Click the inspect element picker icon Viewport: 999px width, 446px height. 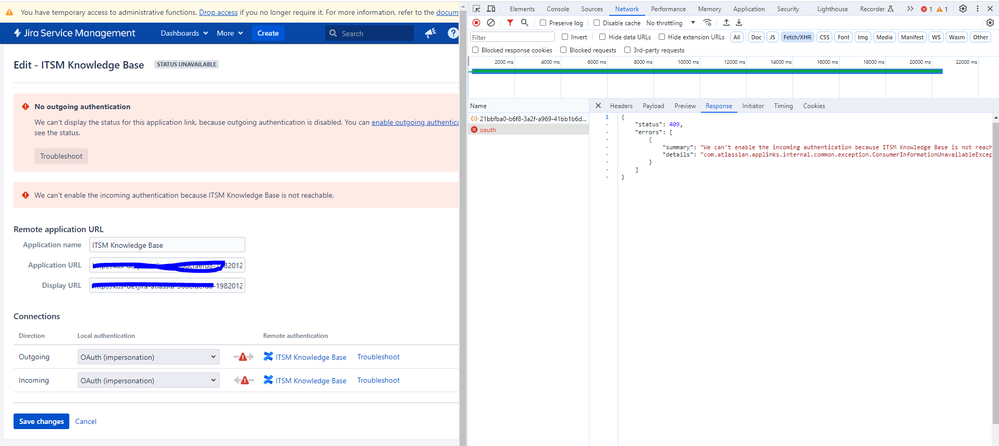[x=476, y=9]
